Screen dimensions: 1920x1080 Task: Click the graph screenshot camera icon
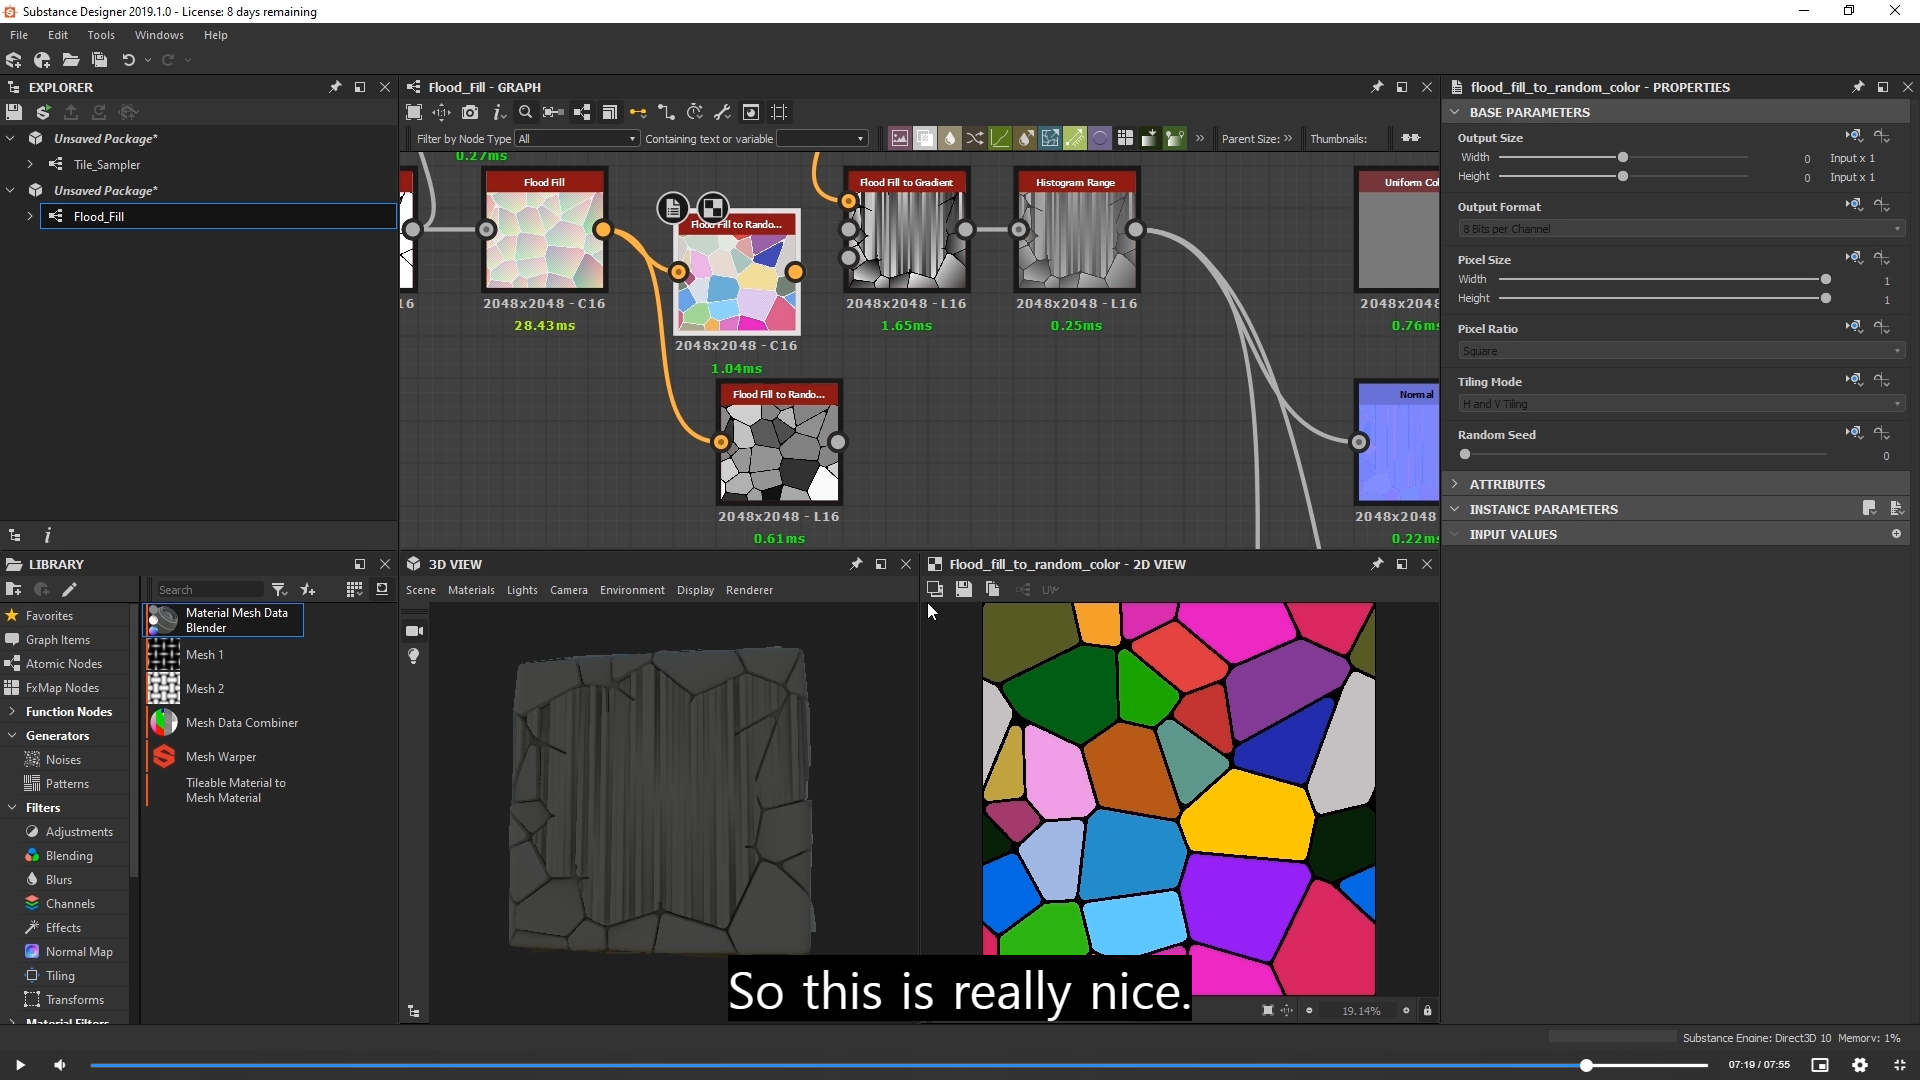click(x=470, y=112)
